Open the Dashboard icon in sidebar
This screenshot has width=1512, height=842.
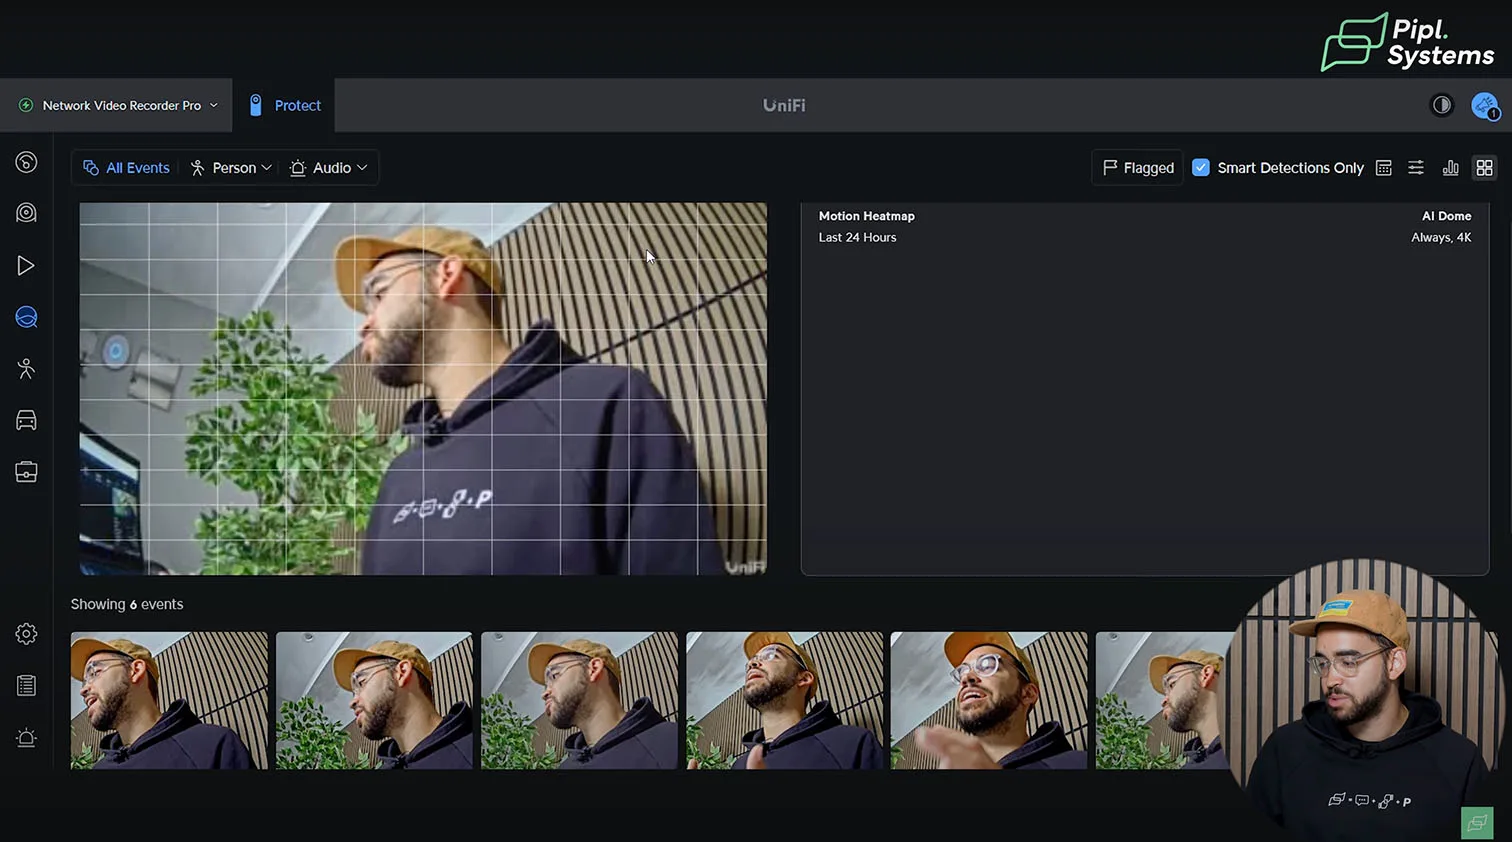pyautogui.click(x=26, y=162)
